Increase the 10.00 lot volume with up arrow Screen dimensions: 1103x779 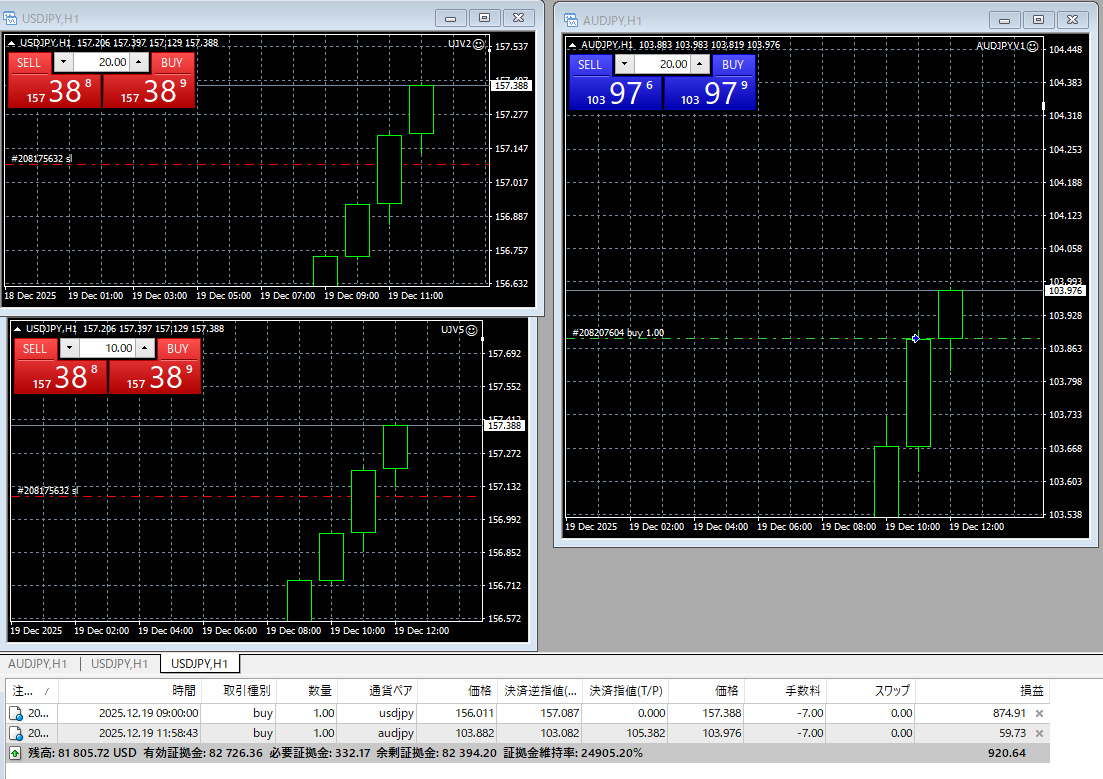(144, 349)
